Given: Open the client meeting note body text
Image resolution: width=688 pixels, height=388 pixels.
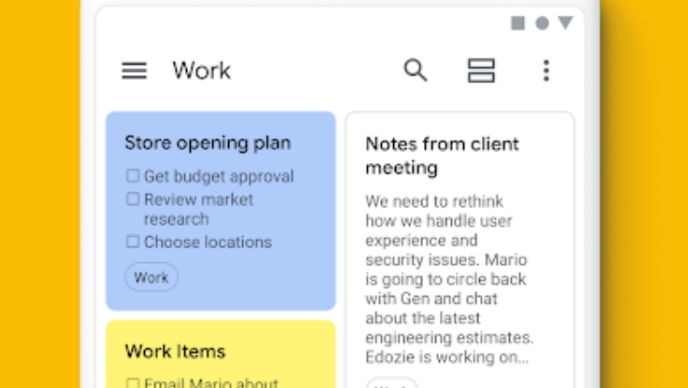Looking at the screenshot, I should (449, 279).
